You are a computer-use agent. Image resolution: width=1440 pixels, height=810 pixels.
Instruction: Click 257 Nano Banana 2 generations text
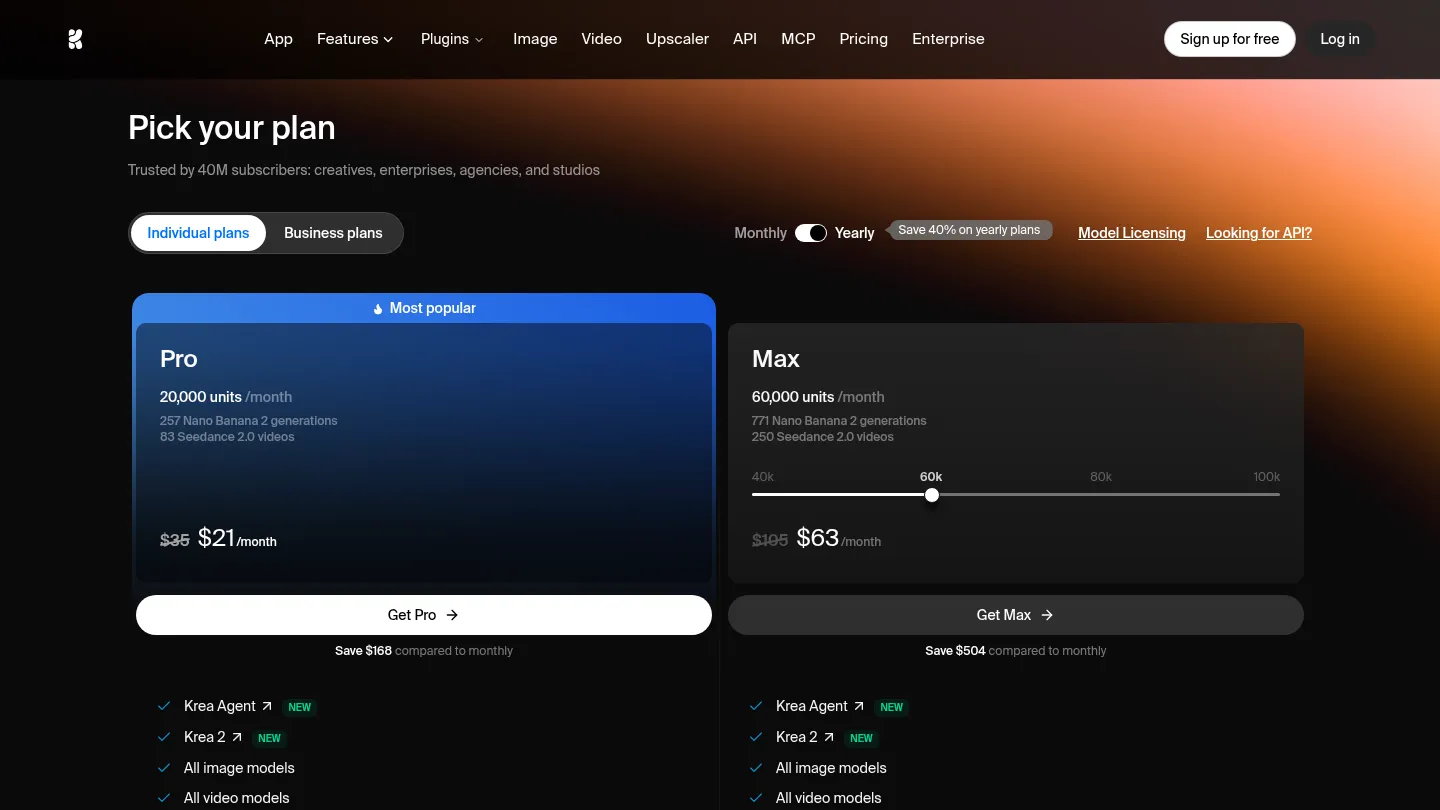pyautogui.click(x=249, y=421)
